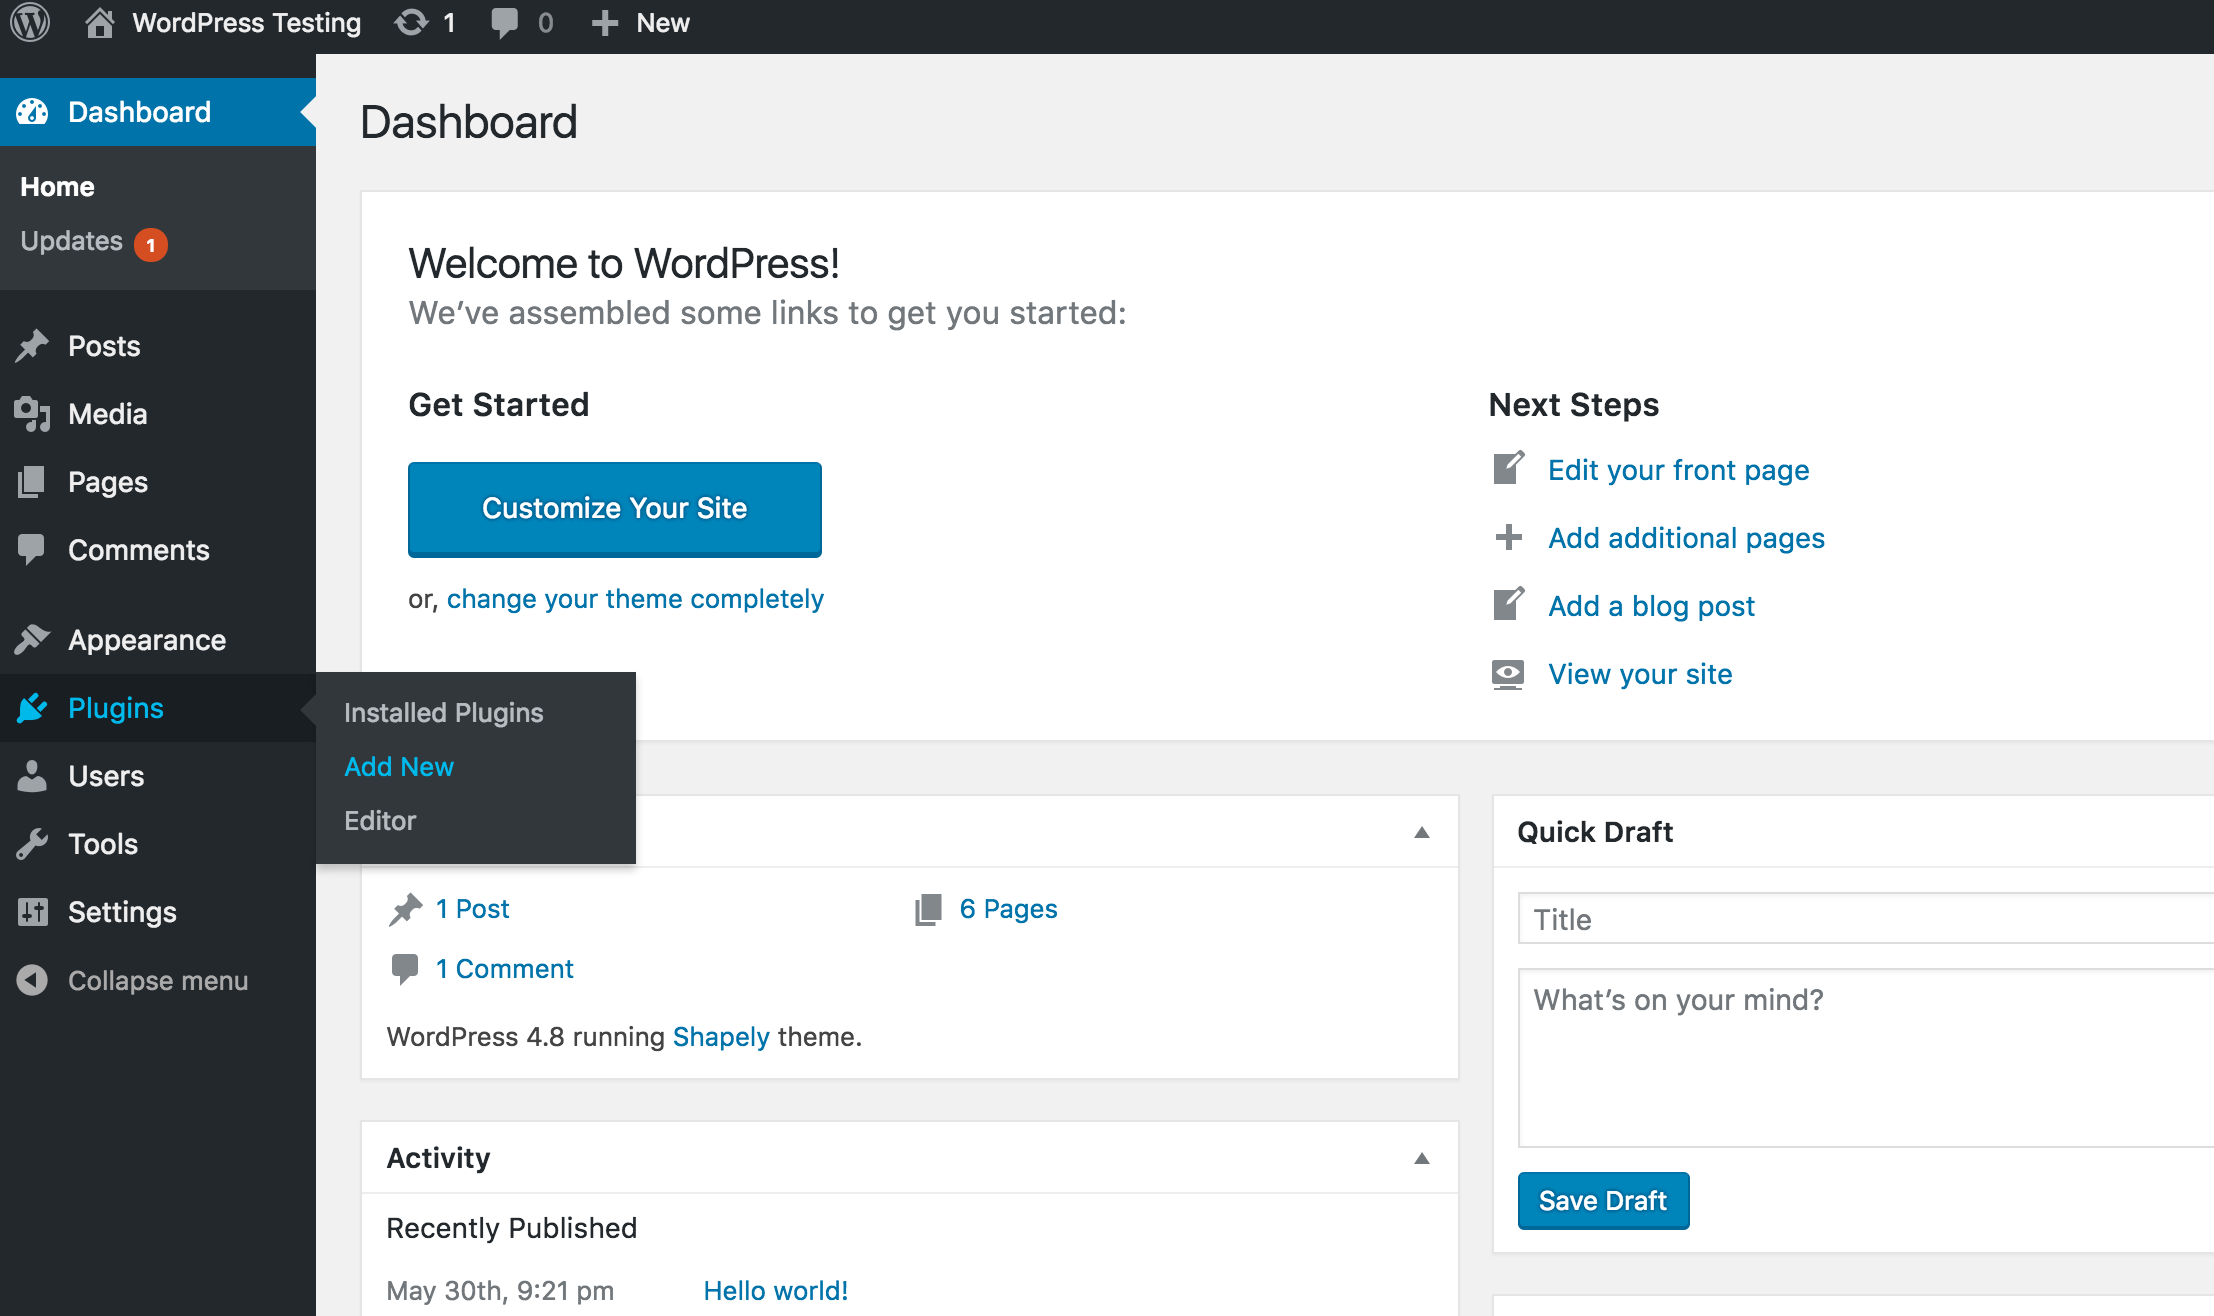
Task: Click Edit your front page link
Action: coord(1677,468)
